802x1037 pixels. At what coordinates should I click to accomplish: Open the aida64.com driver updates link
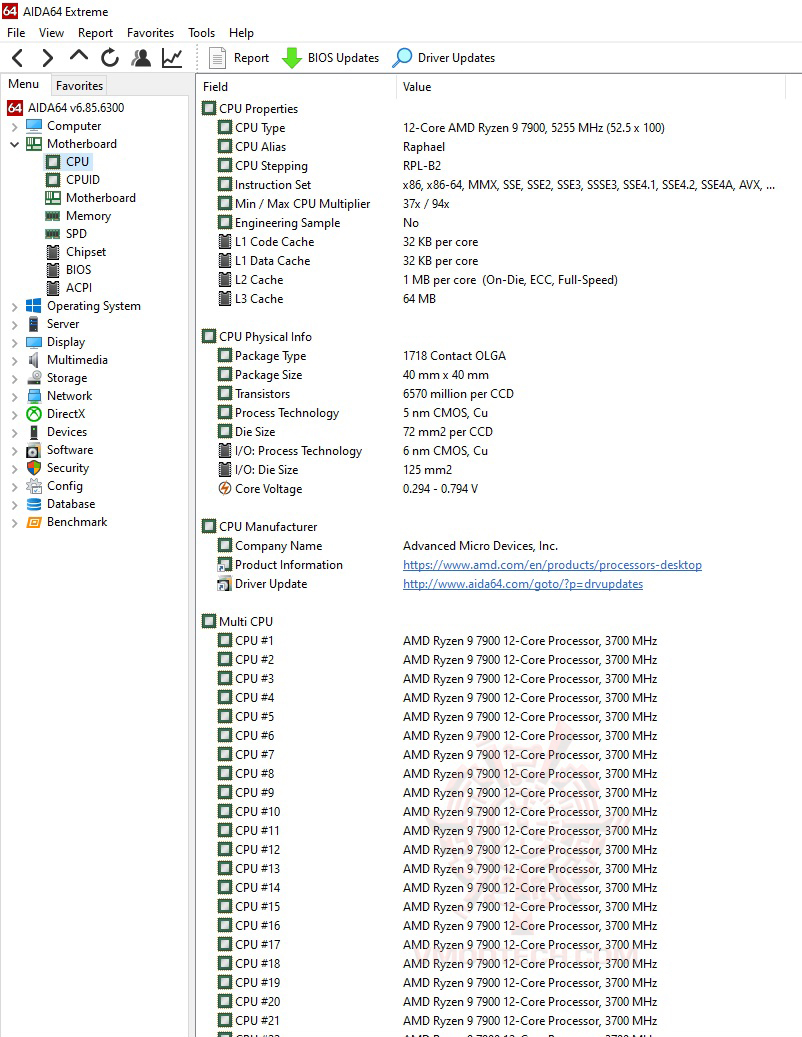coord(522,584)
